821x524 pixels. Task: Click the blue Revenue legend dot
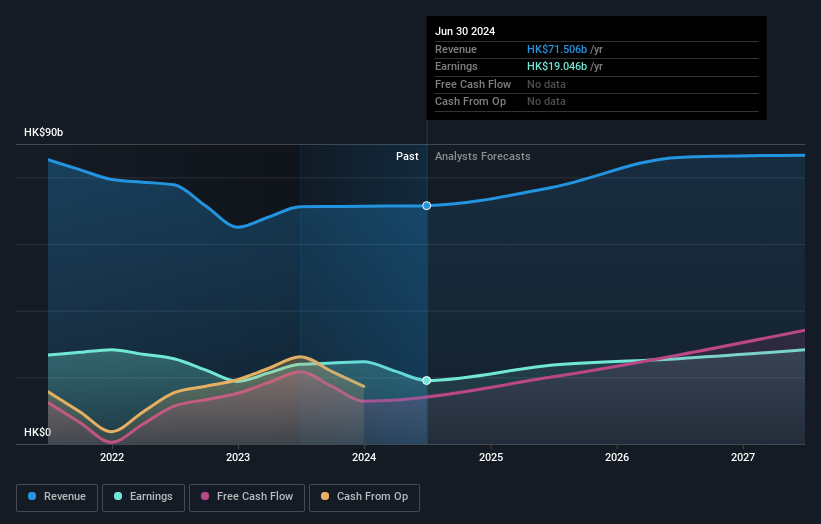32,496
